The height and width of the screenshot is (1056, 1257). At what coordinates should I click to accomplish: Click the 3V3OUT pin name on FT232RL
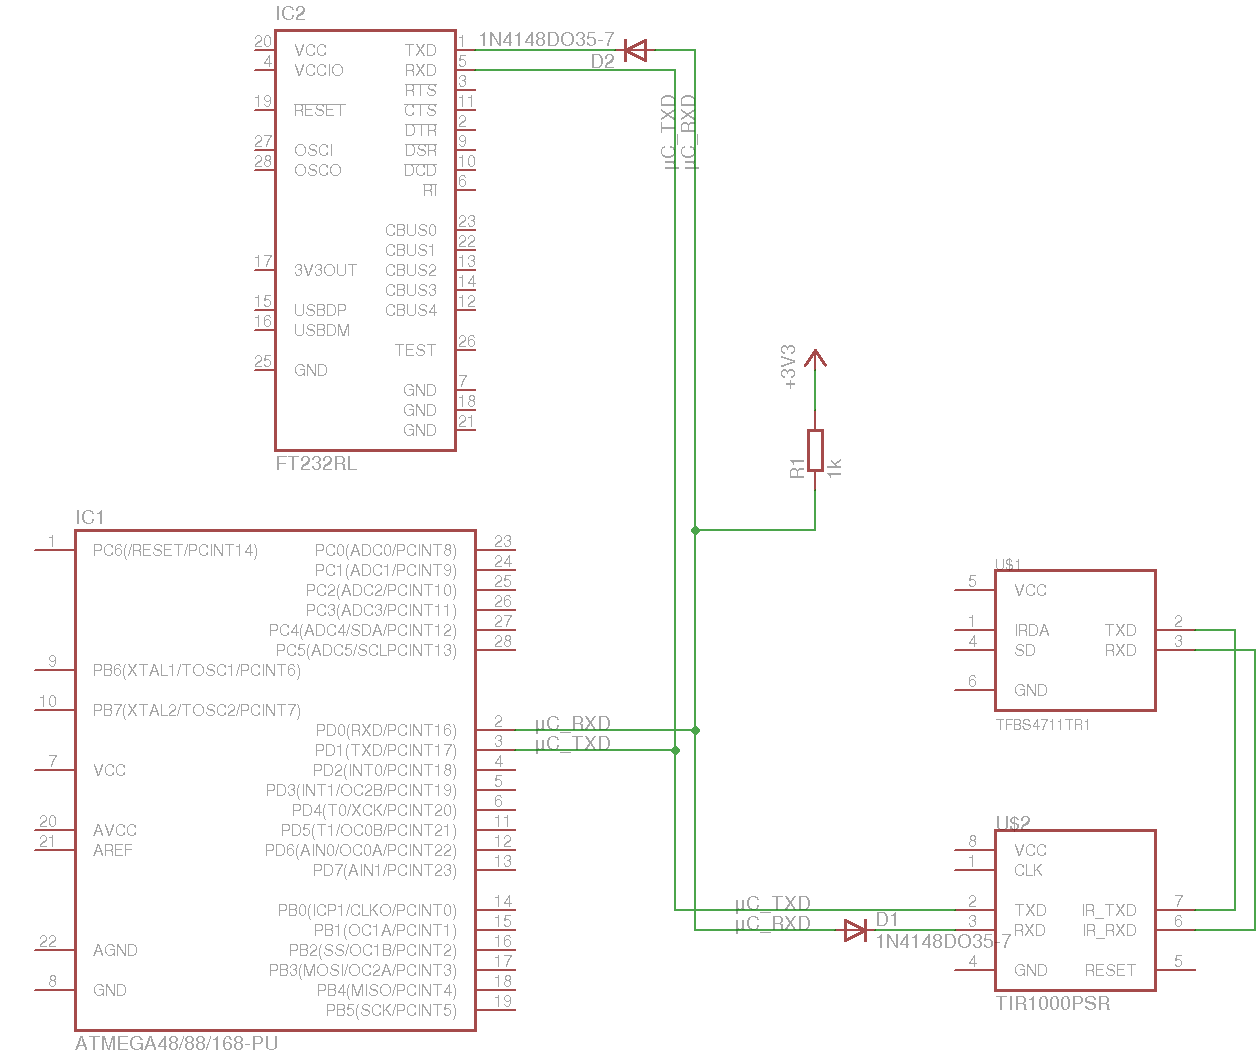(325, 270)
